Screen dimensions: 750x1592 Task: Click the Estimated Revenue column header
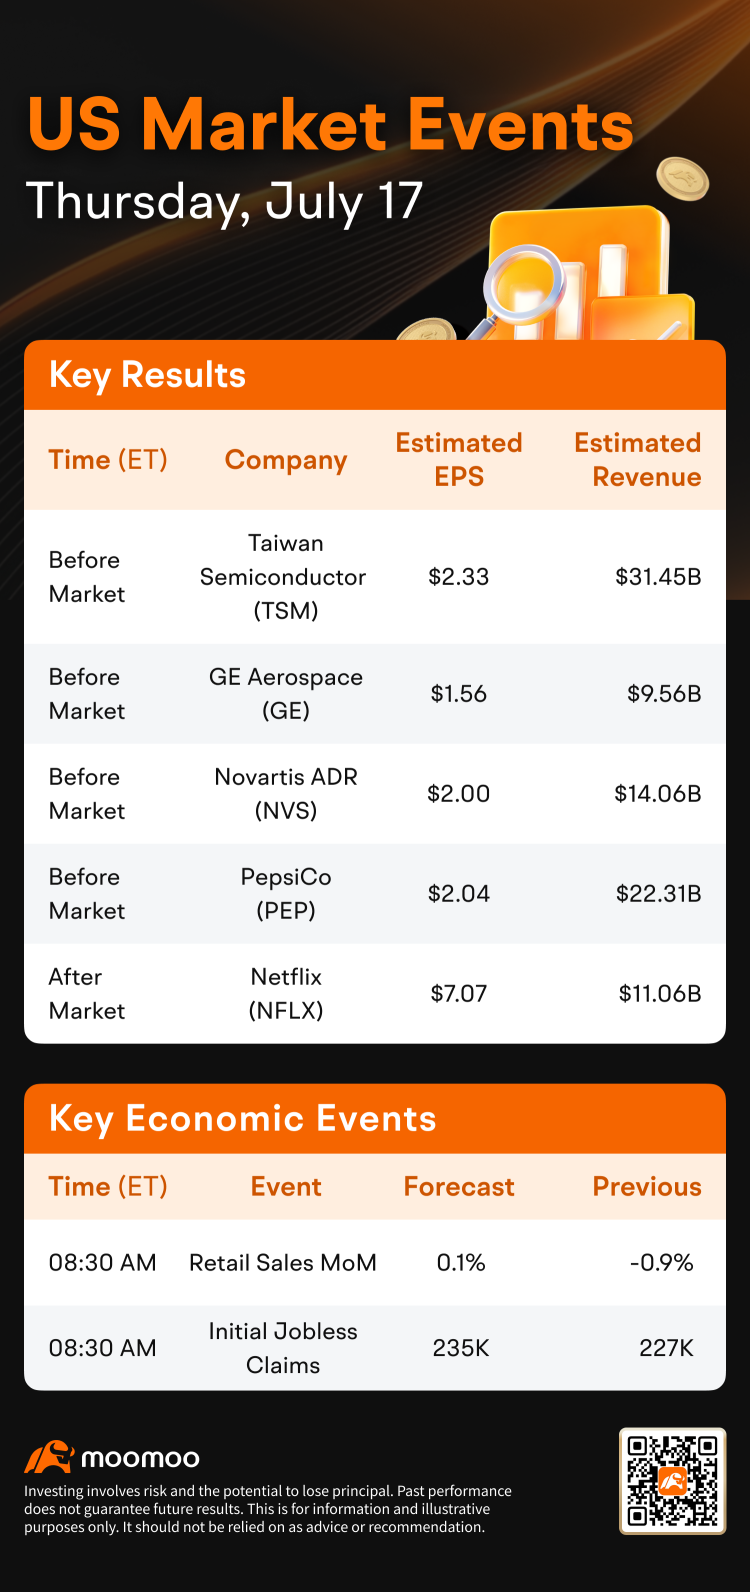click(x=638, y=460)
